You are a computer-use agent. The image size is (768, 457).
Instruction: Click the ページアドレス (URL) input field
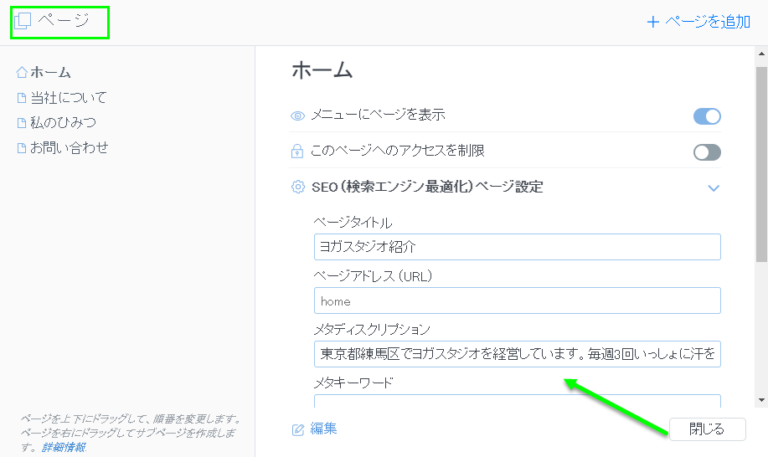tap(517, 300)
